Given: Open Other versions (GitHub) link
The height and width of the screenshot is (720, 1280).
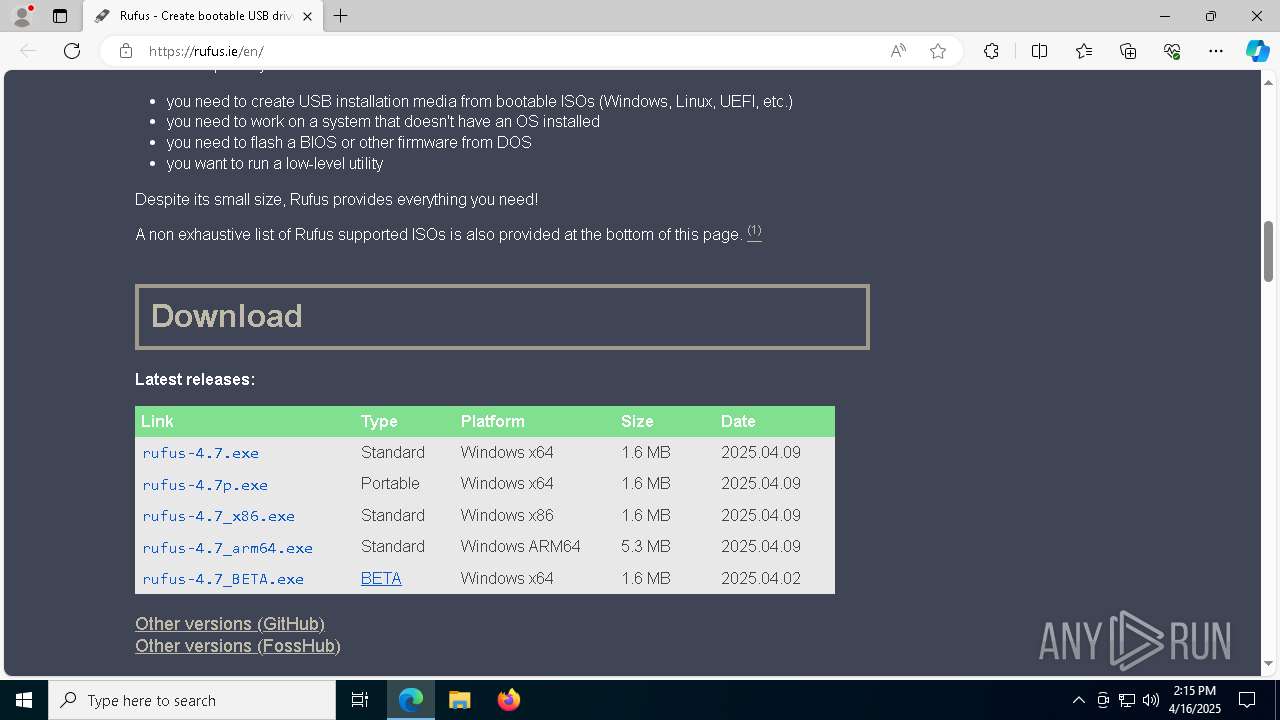Looking at the screenshot, I should click(230, 624).
